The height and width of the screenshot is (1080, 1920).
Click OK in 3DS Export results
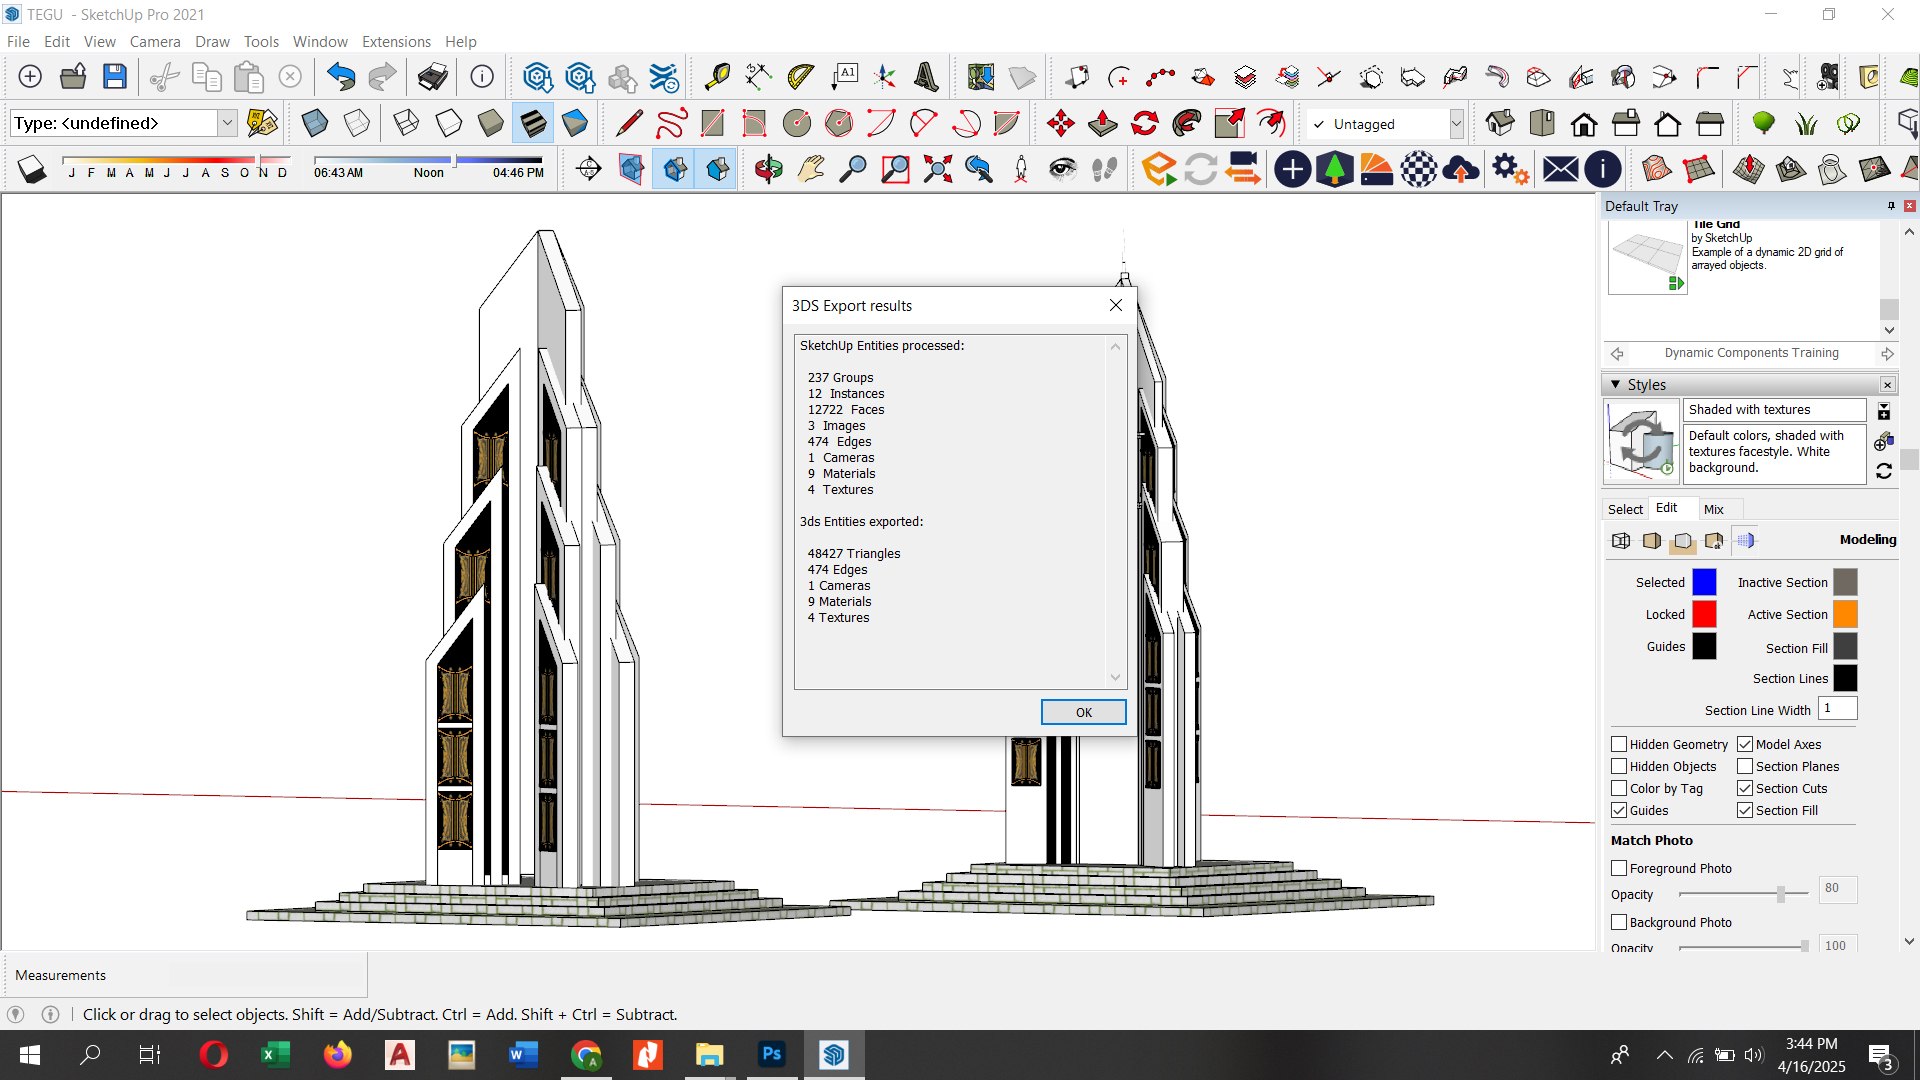[1083, 712]
